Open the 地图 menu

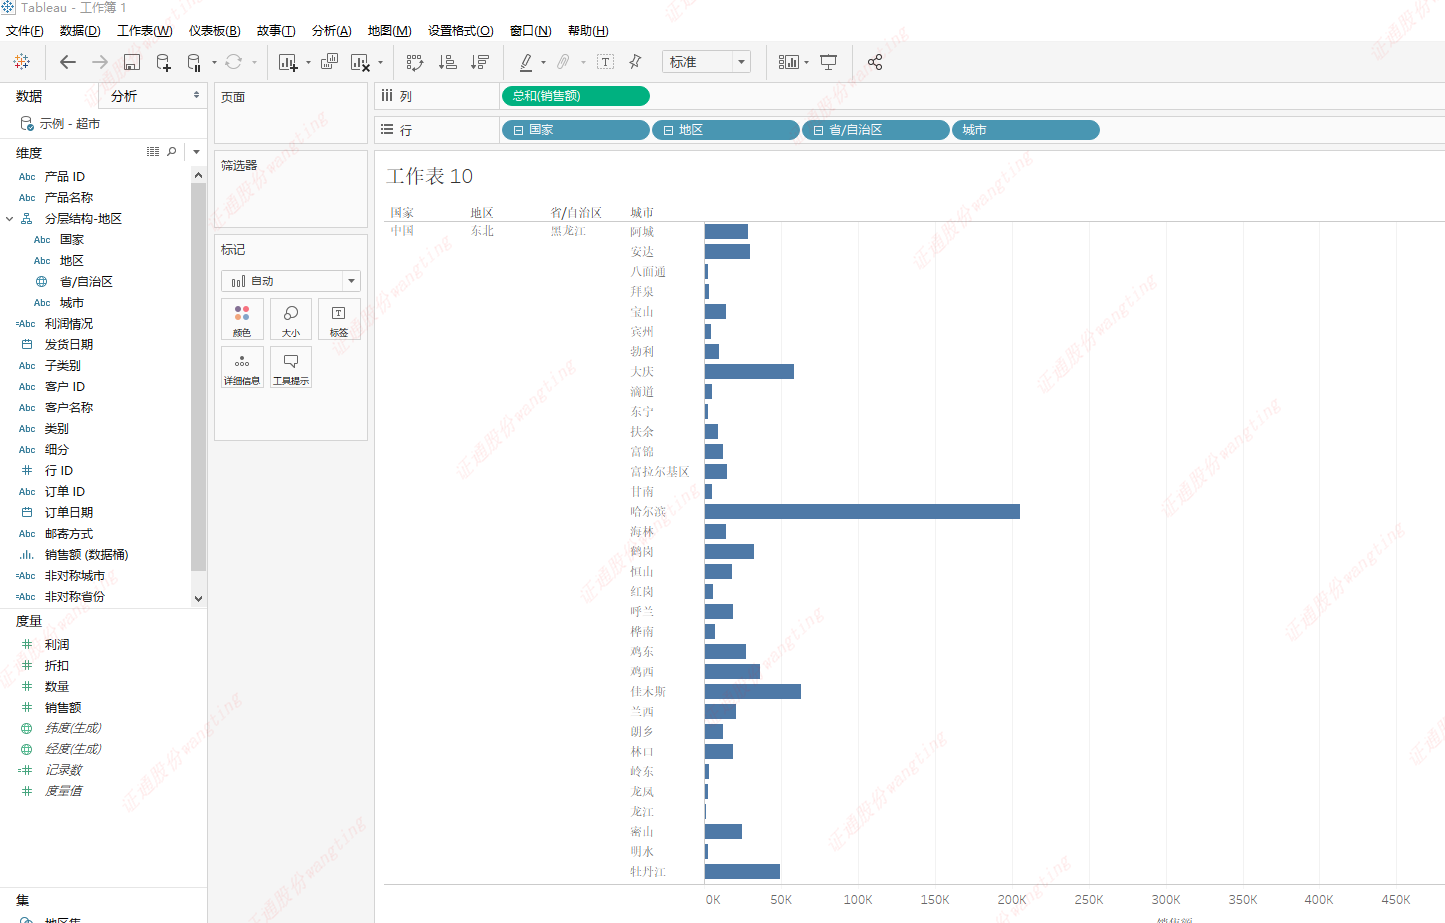point(390,31)
